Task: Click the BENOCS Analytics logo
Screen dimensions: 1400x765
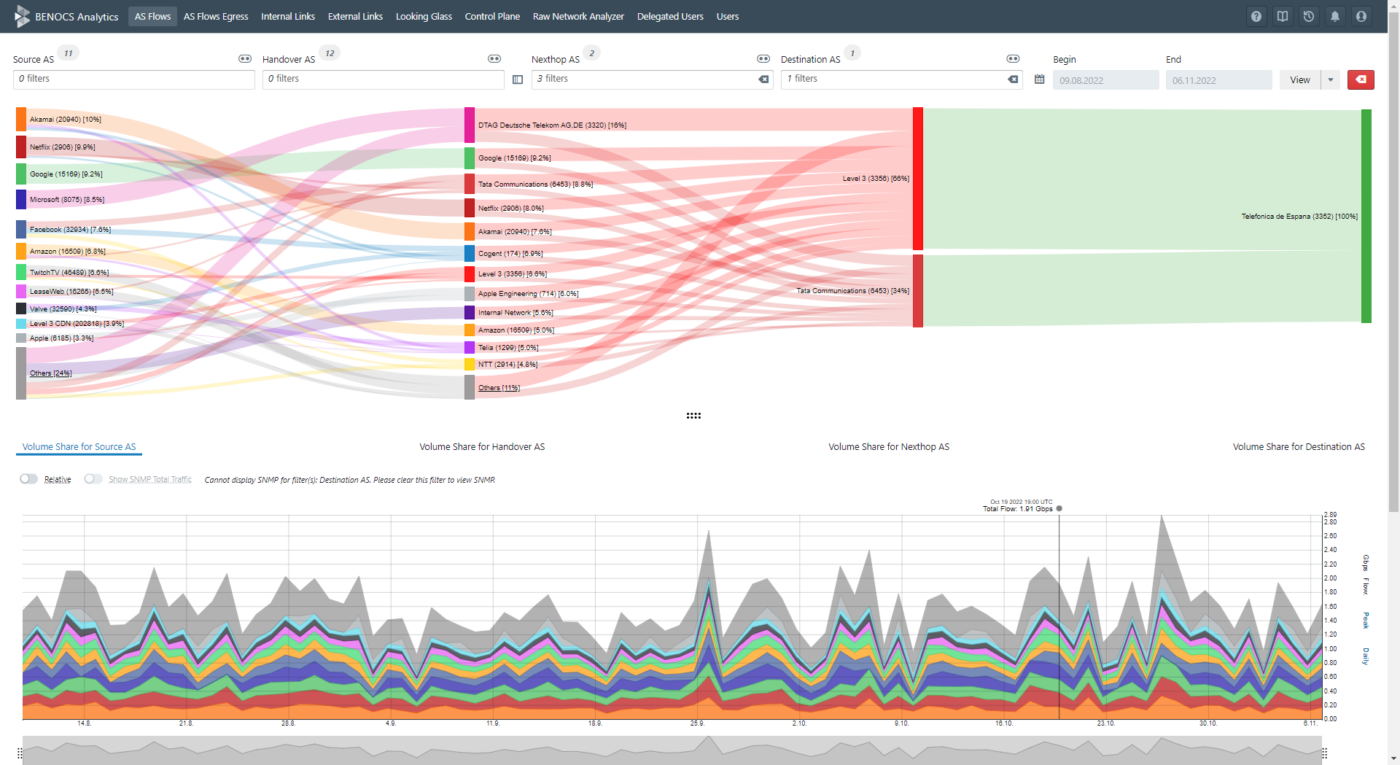Action: click(67, 16)
